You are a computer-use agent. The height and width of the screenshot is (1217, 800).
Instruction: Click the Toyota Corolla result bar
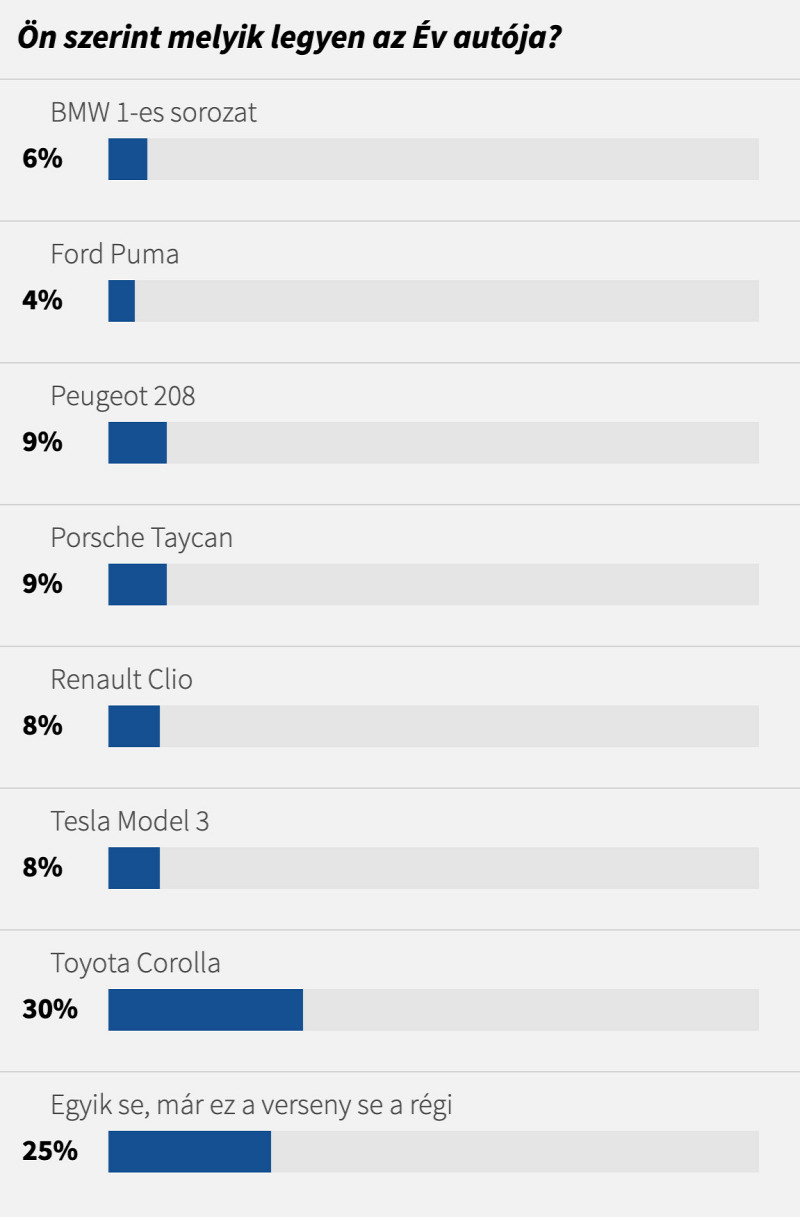pos(433,1011)
